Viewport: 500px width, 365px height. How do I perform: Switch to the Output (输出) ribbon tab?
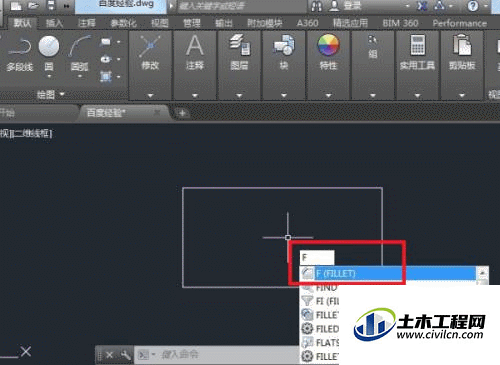(224, 23)
